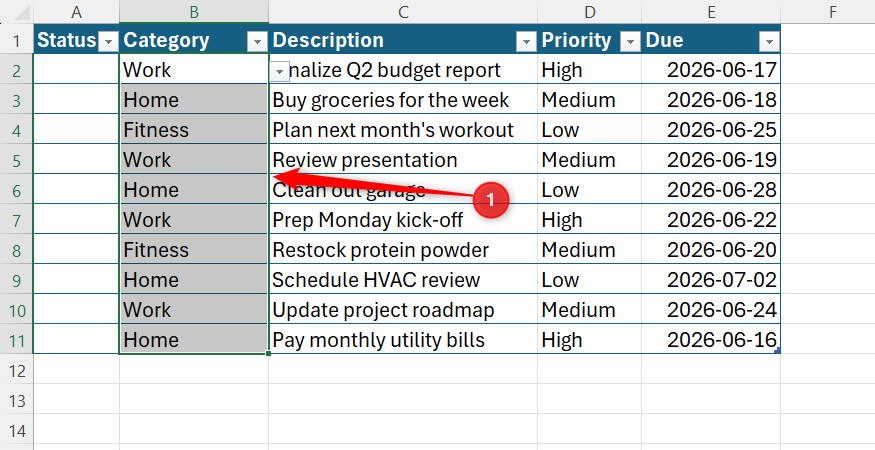This screenshot has height=450, width=875.
Task: Select row 10 header
Action: [17, 309]
